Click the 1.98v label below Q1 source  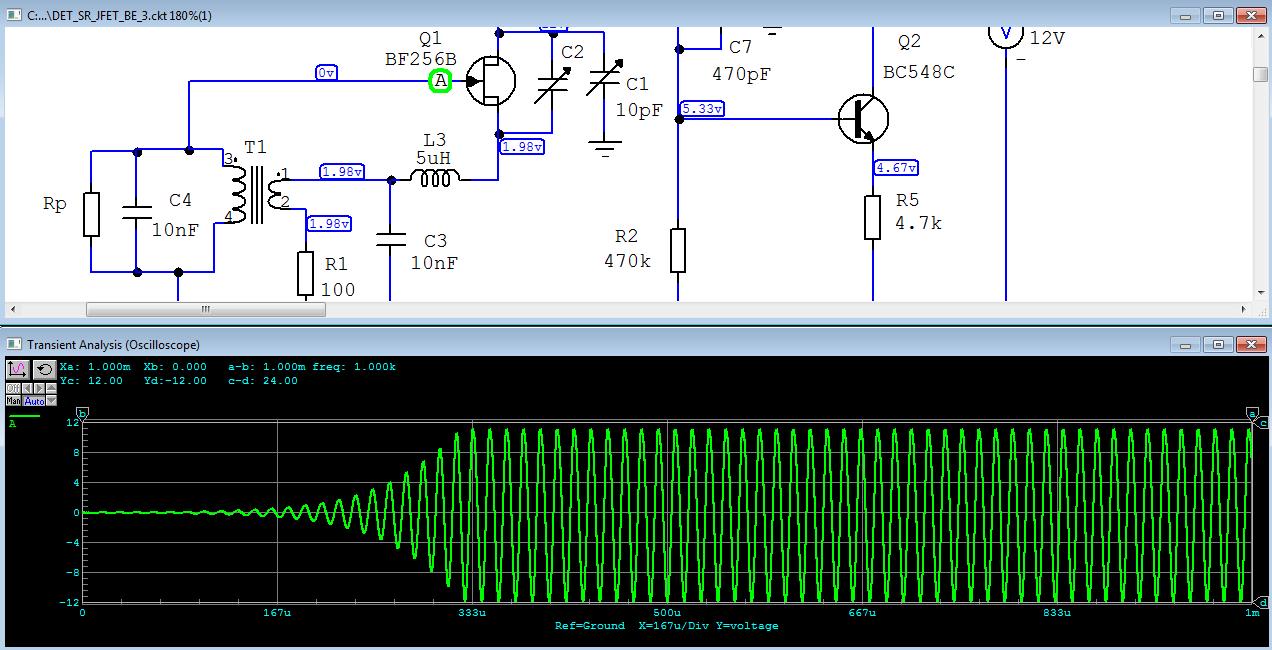(522, 146)
